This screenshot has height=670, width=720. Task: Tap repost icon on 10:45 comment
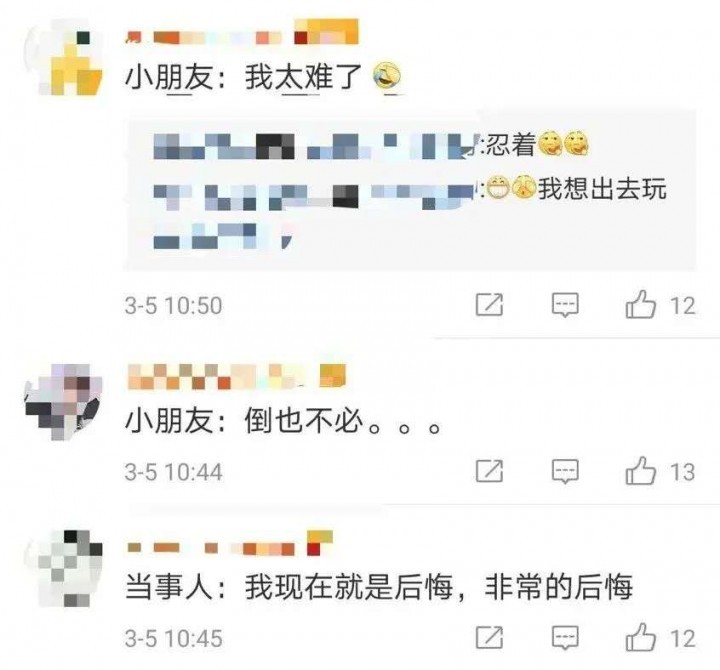click(x=489, y=637)
